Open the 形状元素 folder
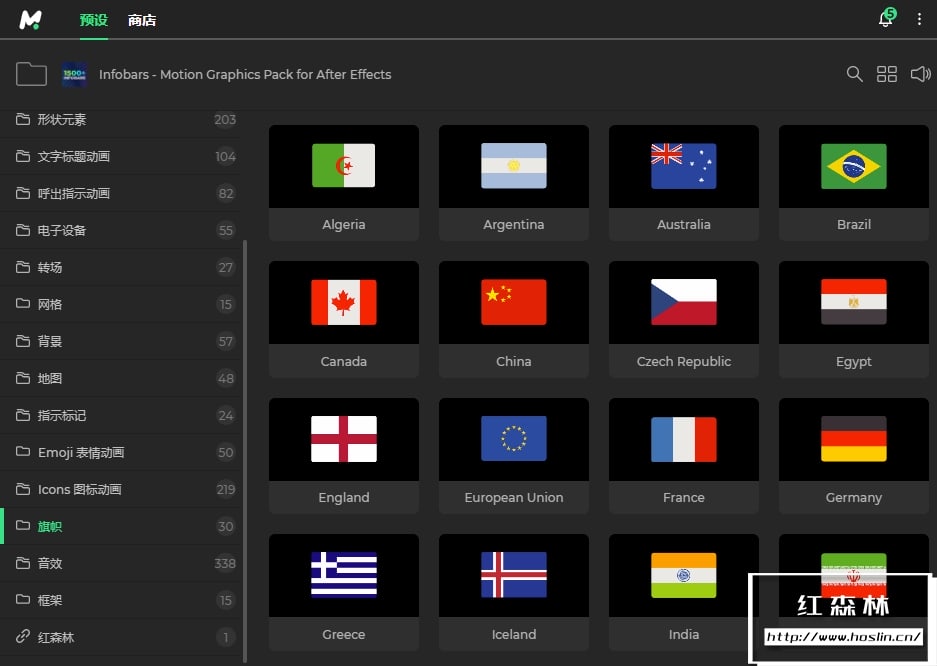Viewport: 937px width, 666px height. tap(121, 119)
